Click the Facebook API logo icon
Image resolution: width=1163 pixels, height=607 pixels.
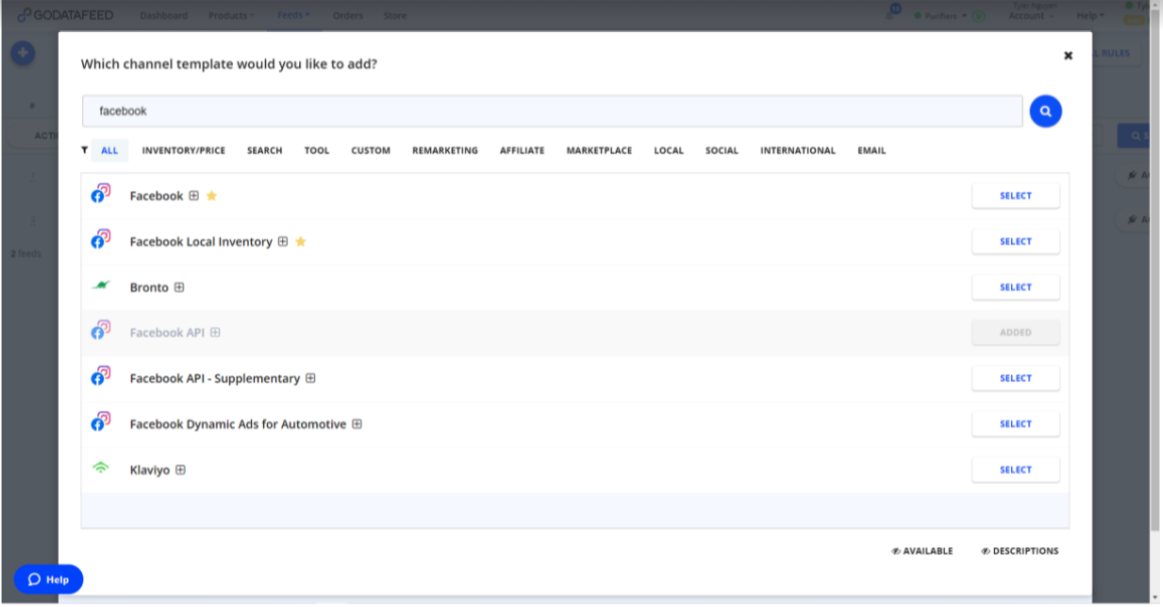coord(101,330)
